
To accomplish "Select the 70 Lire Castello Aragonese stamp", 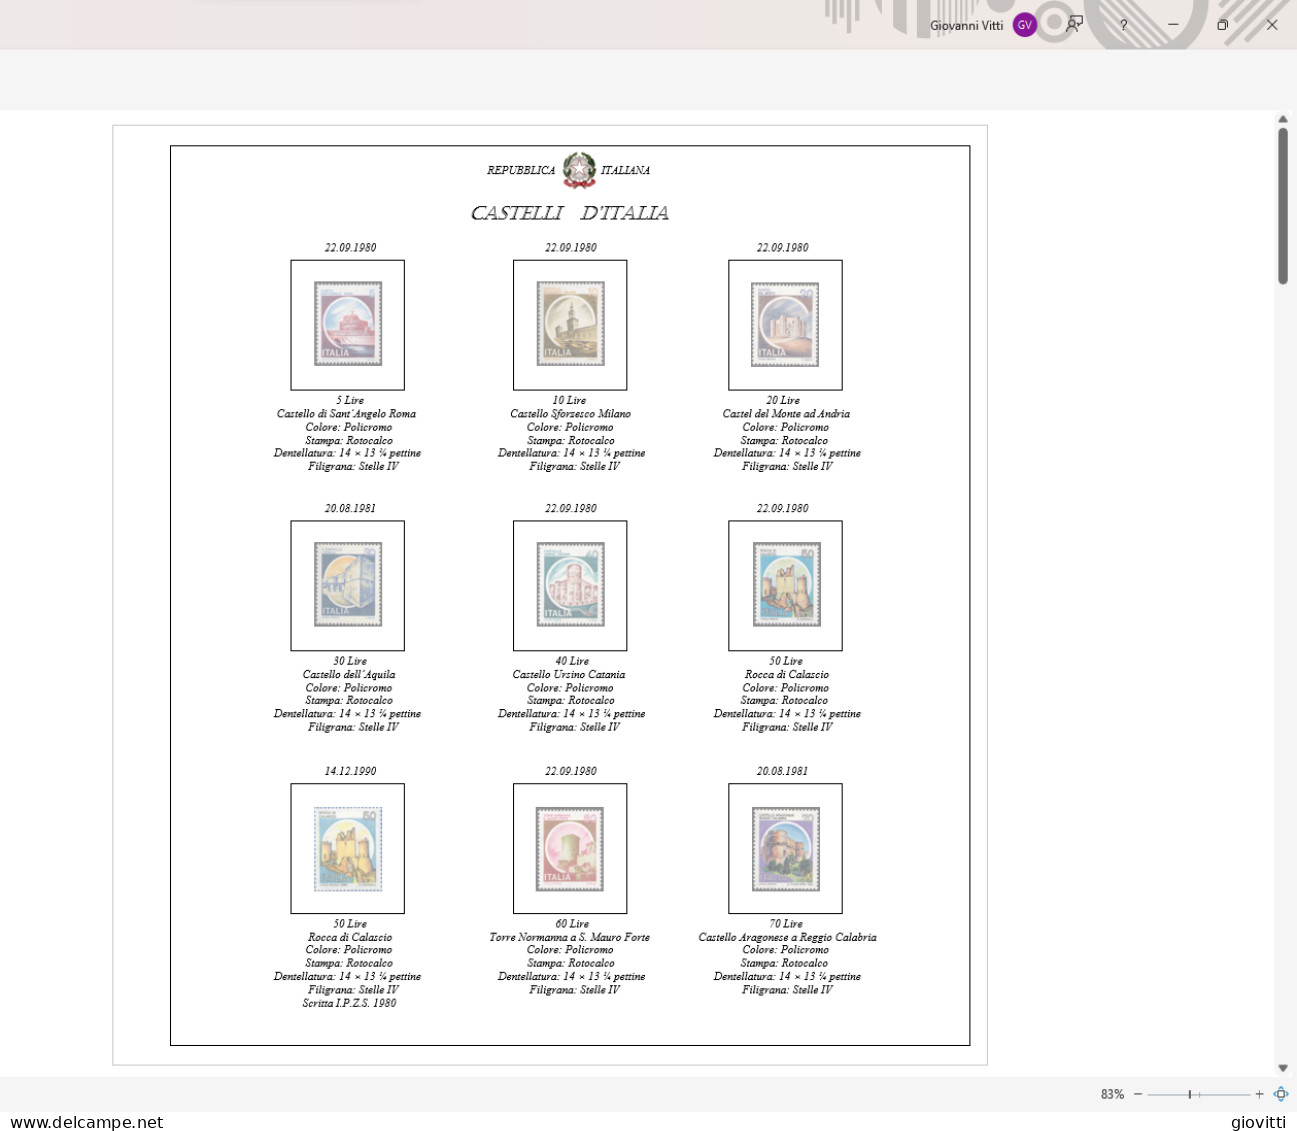I will [x=786, y=849].
